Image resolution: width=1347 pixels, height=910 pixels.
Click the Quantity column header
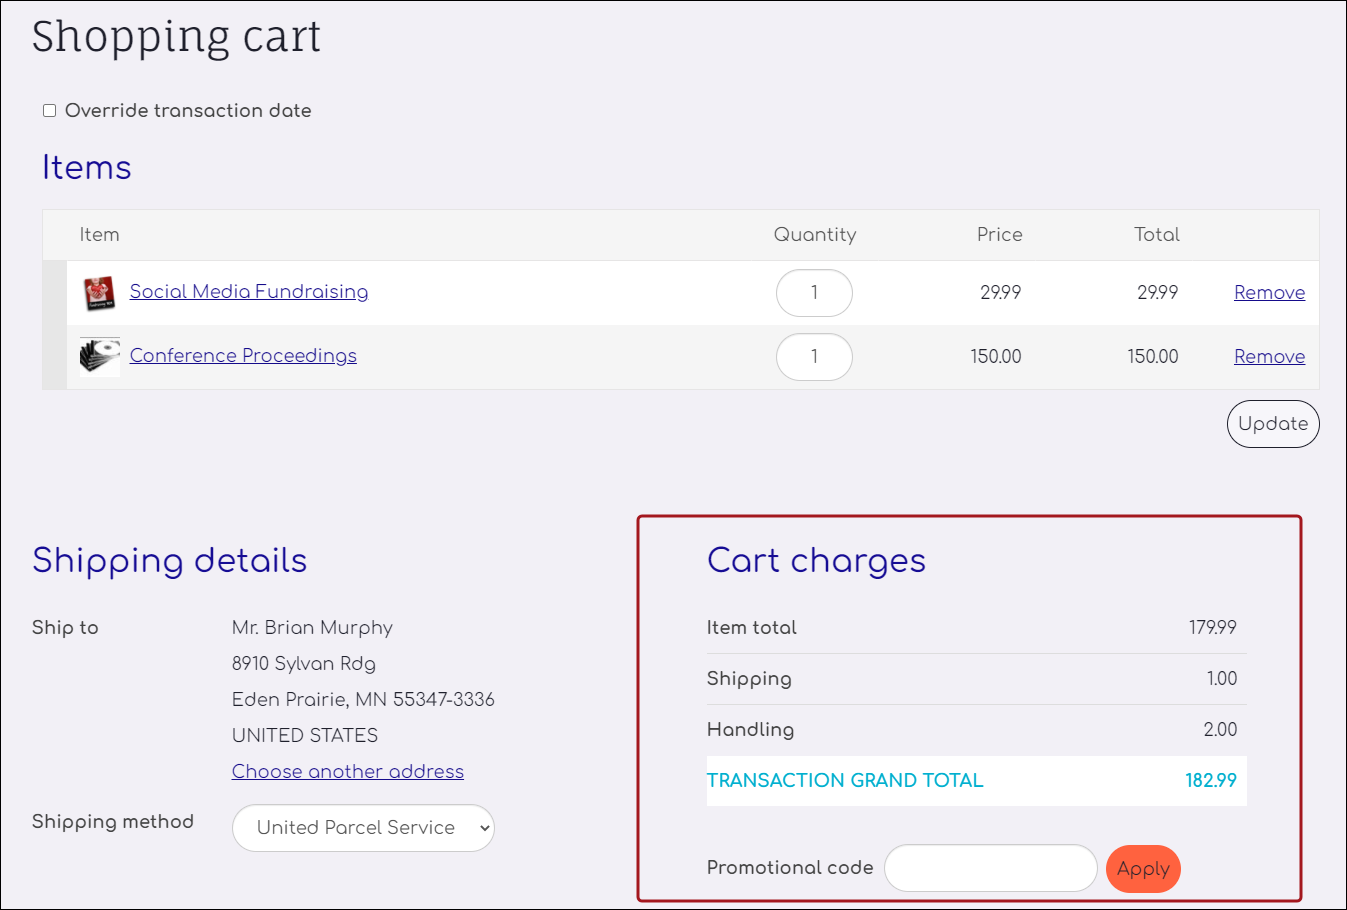(815, 234)
